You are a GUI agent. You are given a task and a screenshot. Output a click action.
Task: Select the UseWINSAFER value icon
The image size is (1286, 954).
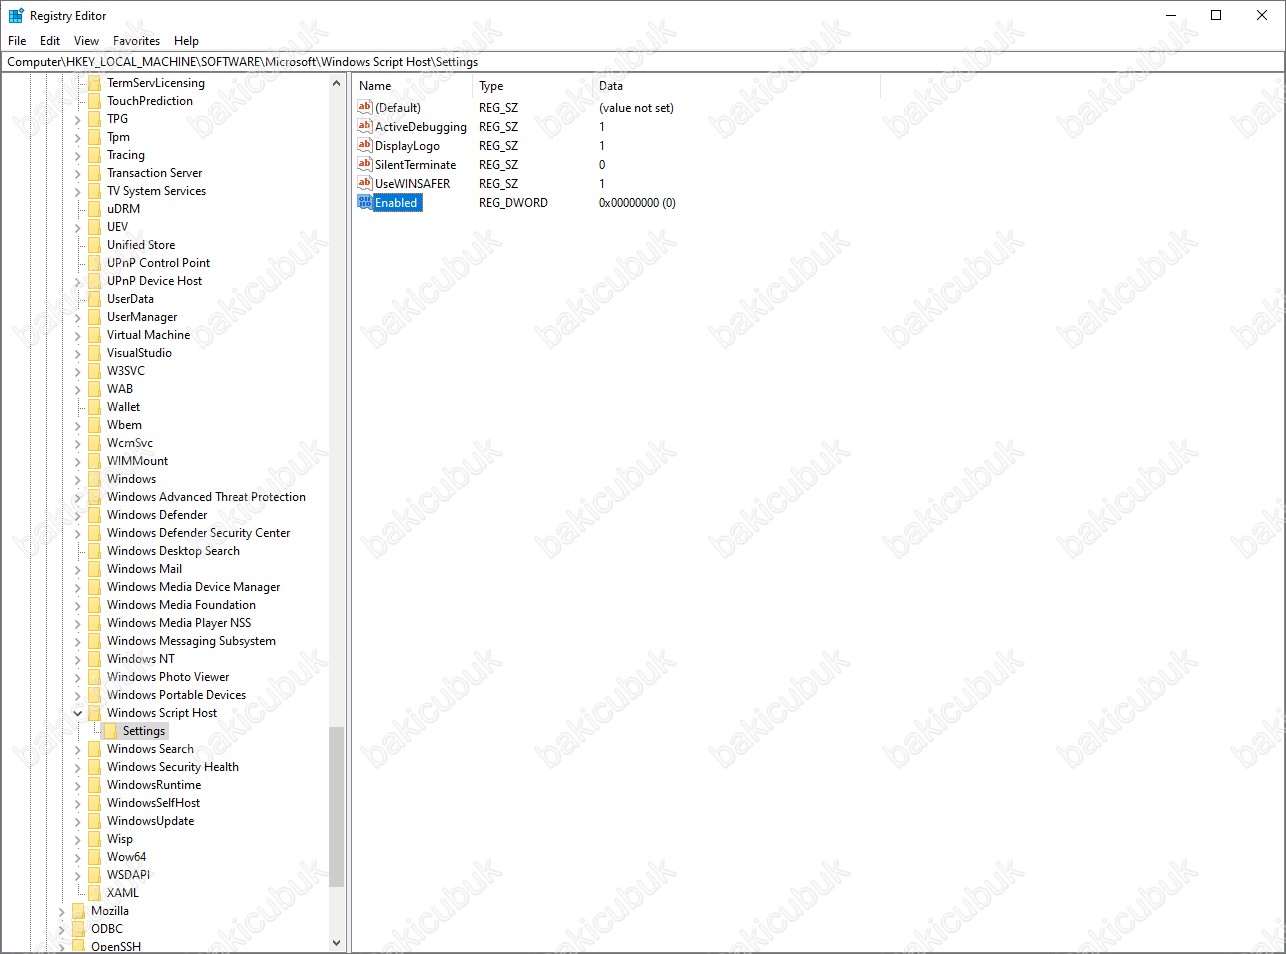(365, 184)
